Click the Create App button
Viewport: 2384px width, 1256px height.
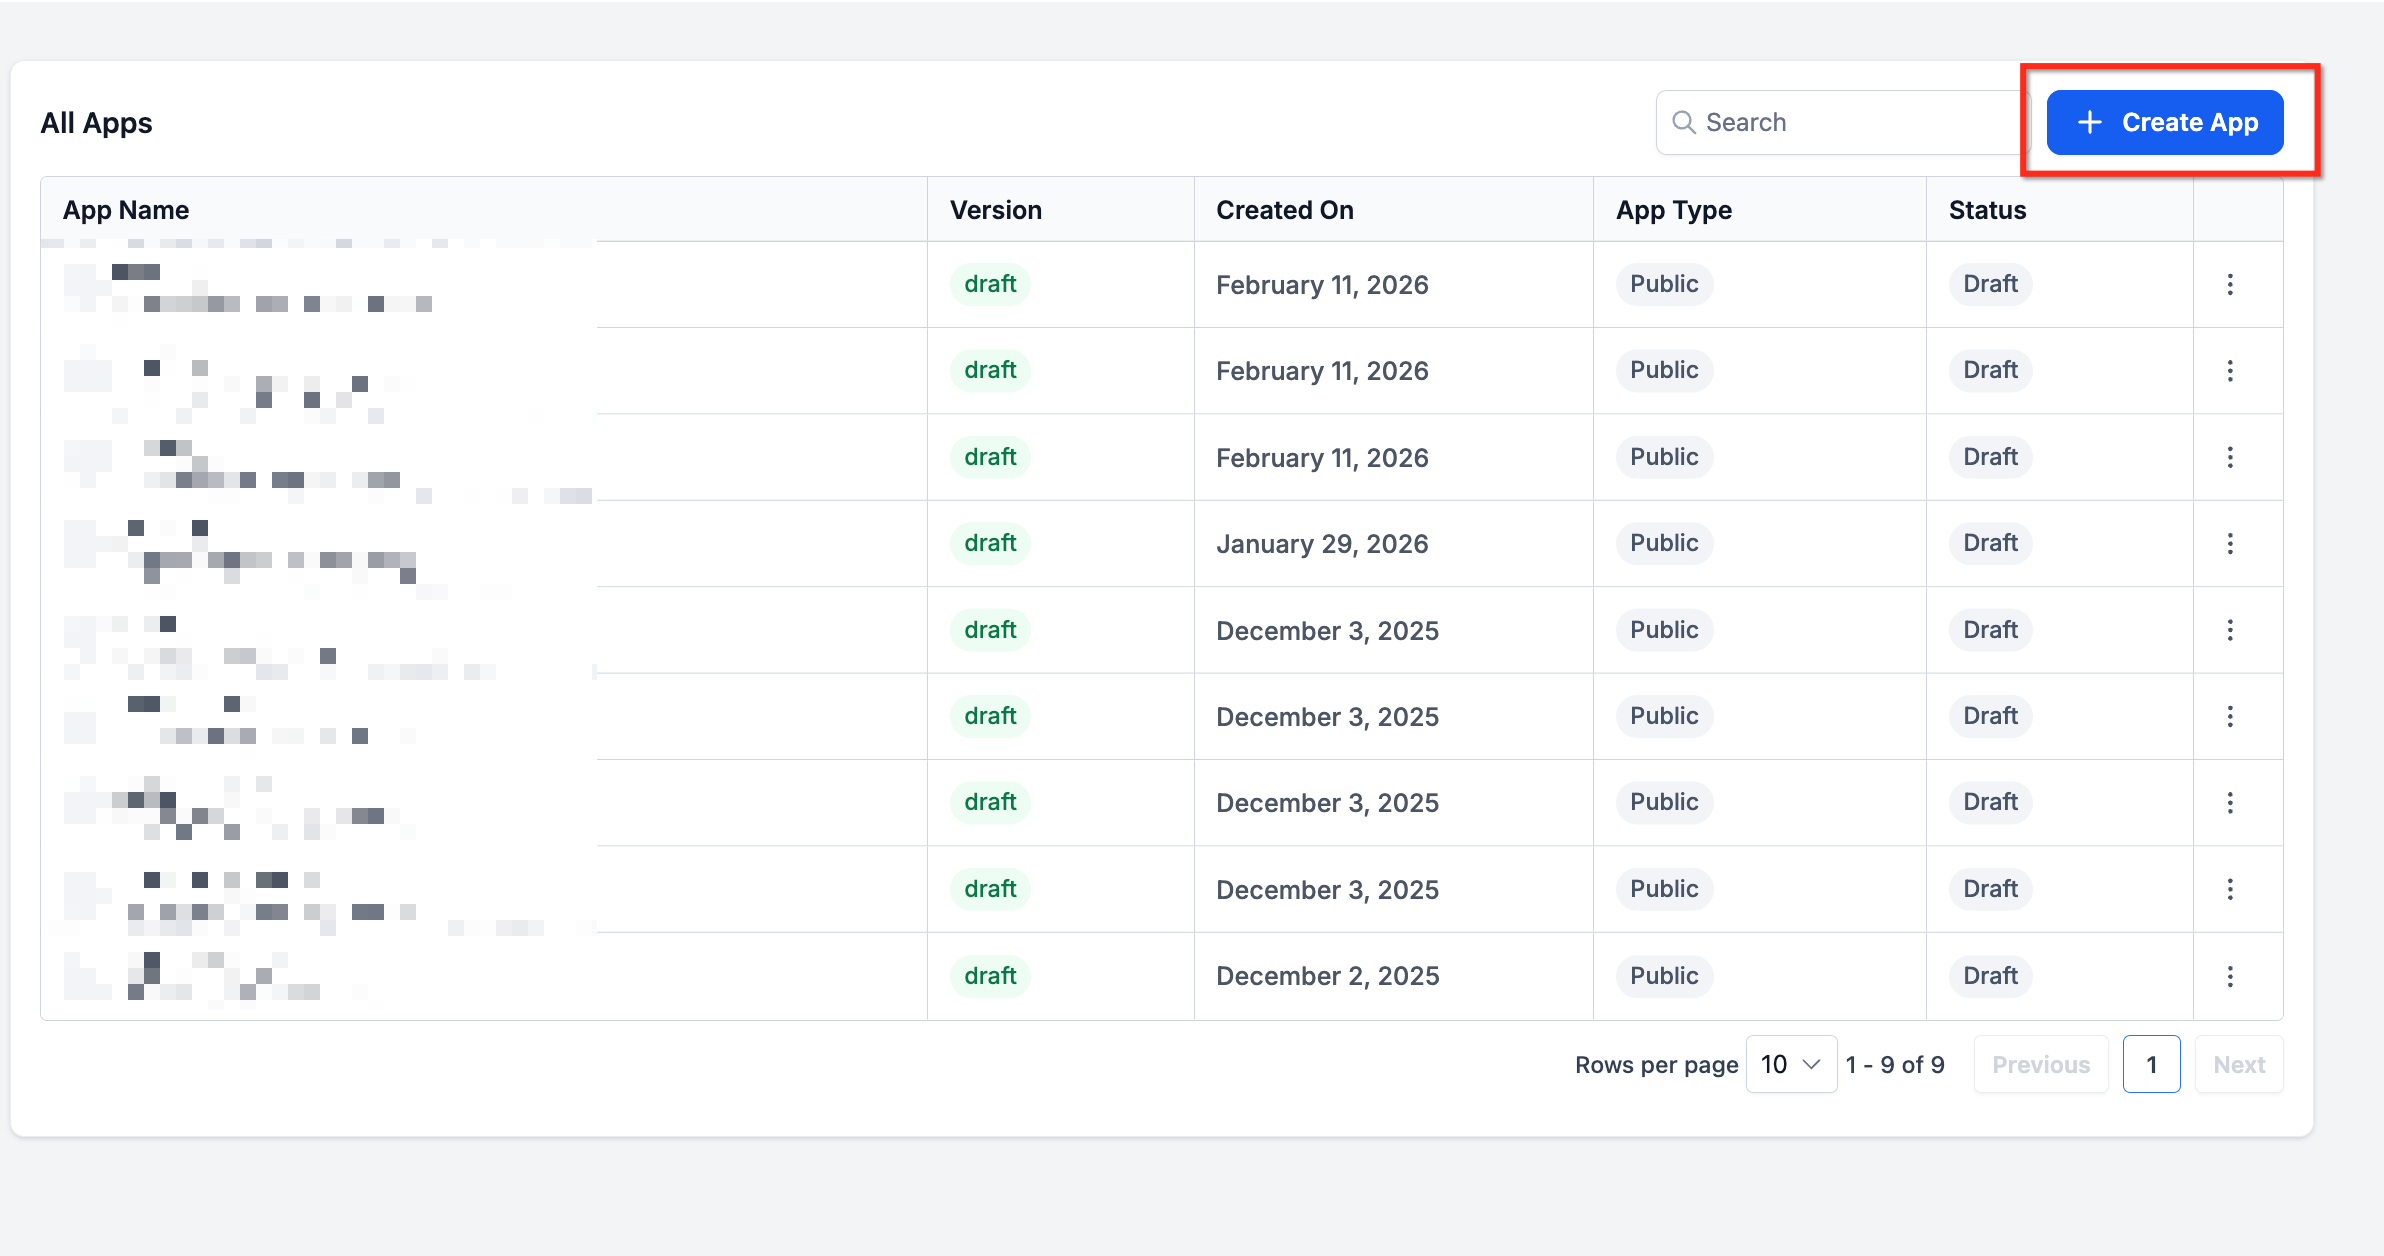2164,122
